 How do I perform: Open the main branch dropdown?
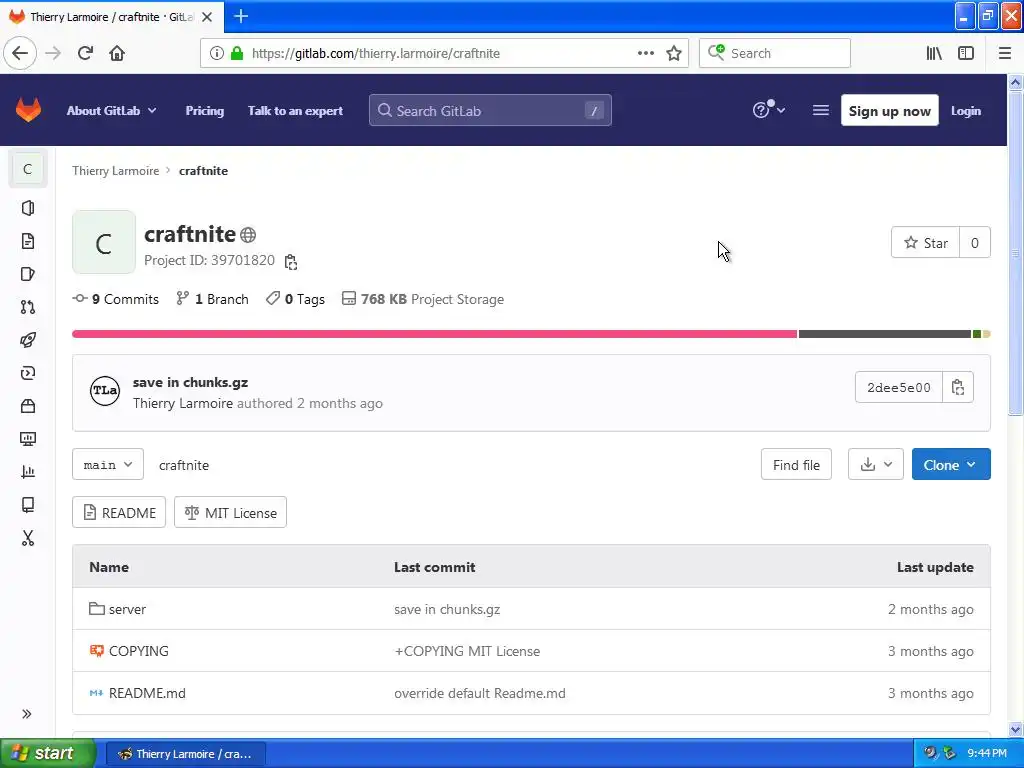tap(108, 464)
